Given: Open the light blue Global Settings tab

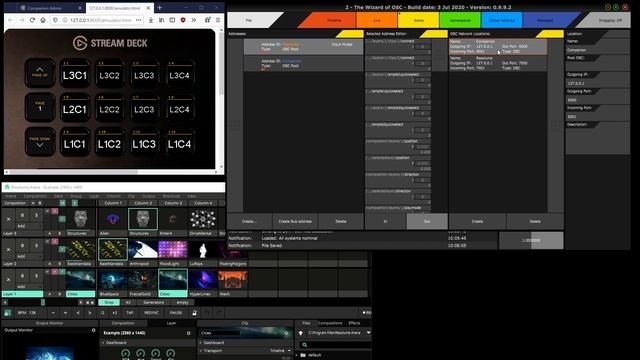Looking at the screenshot, I should [502, 20].
